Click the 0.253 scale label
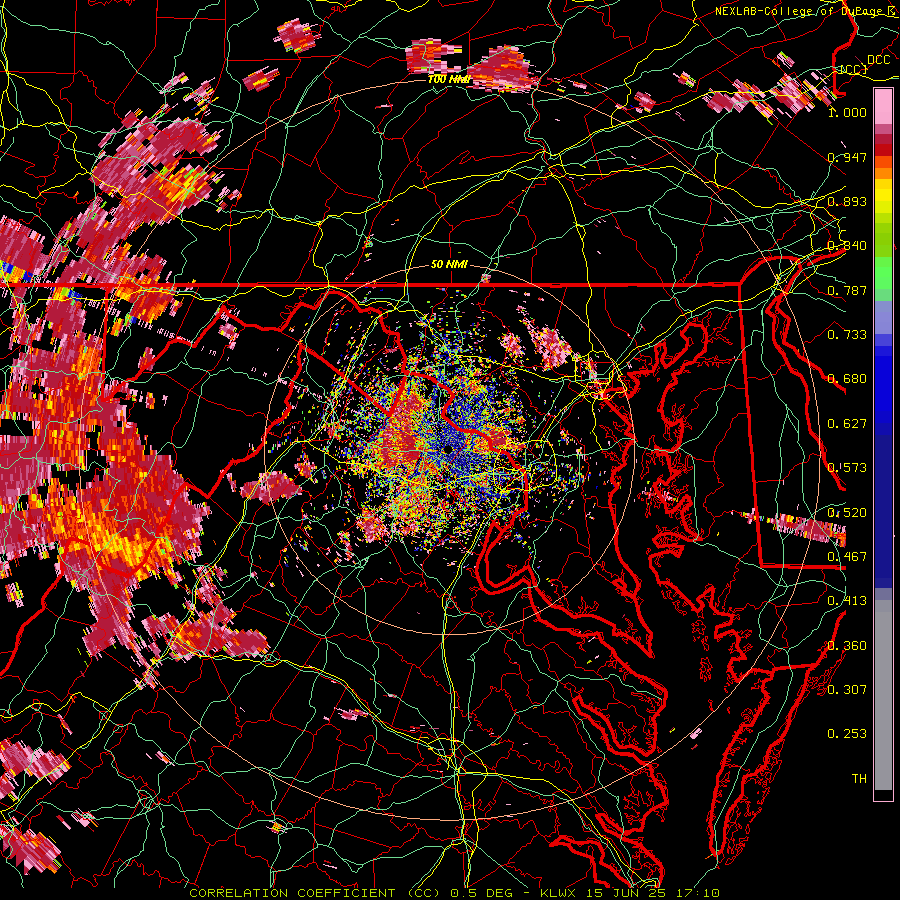 pyautogui.click(x=847, y=734)
